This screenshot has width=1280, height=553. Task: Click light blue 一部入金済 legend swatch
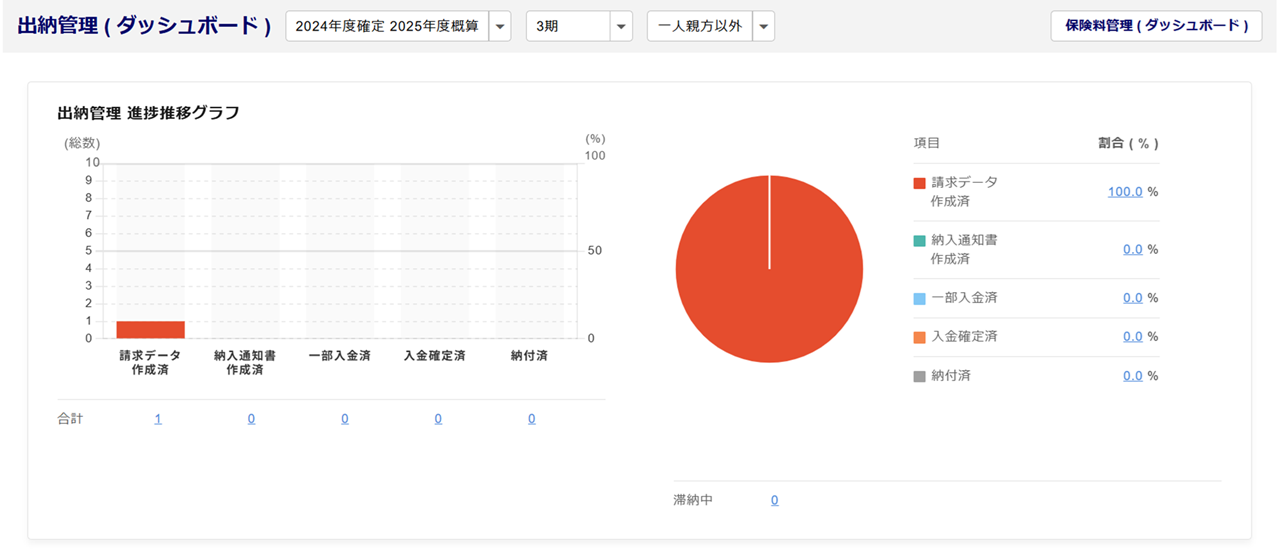[x=919, y=298]
